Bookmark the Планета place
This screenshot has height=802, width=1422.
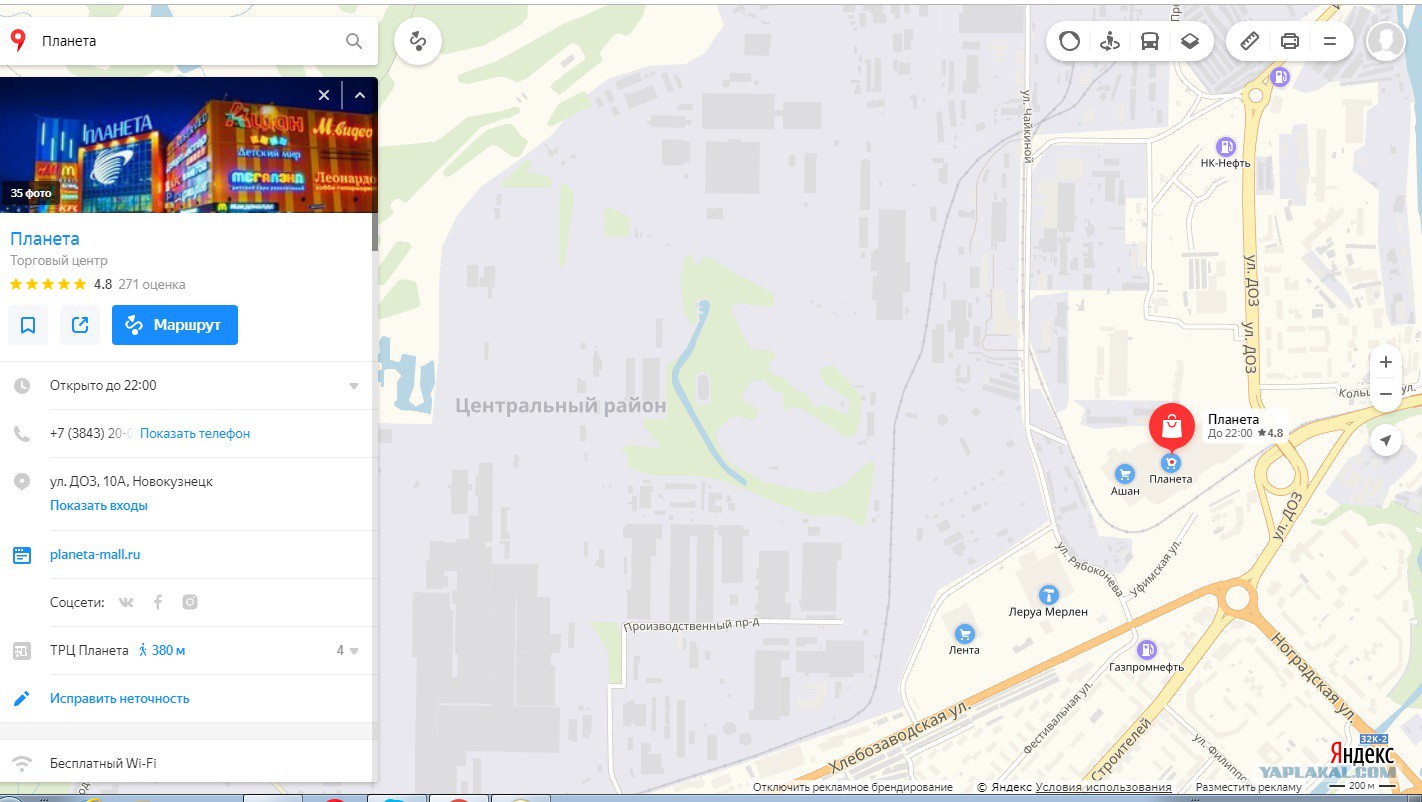click(x=28, y=325)
